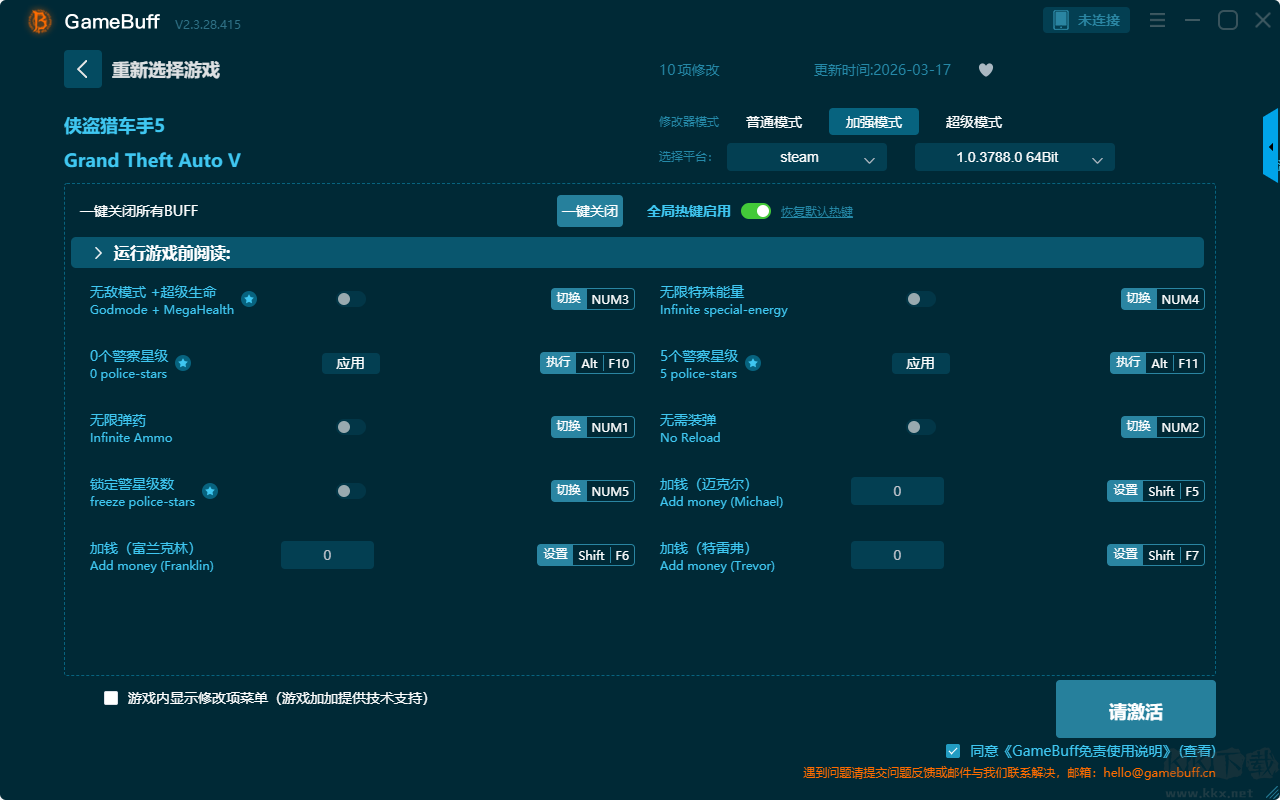Click the star icon beside 锁定警星级数

pos(210,491)
